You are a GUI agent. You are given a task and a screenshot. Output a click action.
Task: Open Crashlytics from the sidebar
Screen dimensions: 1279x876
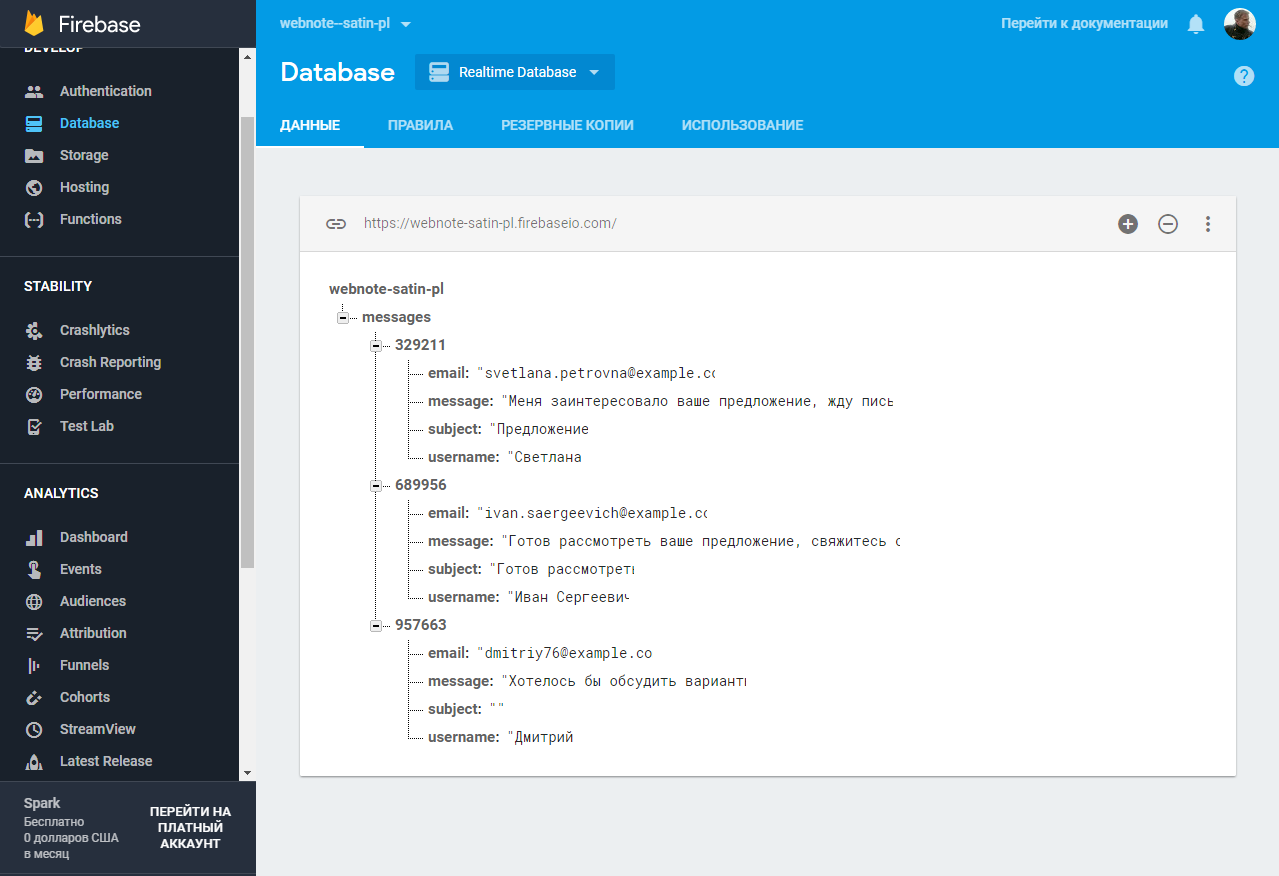(94, 330)
